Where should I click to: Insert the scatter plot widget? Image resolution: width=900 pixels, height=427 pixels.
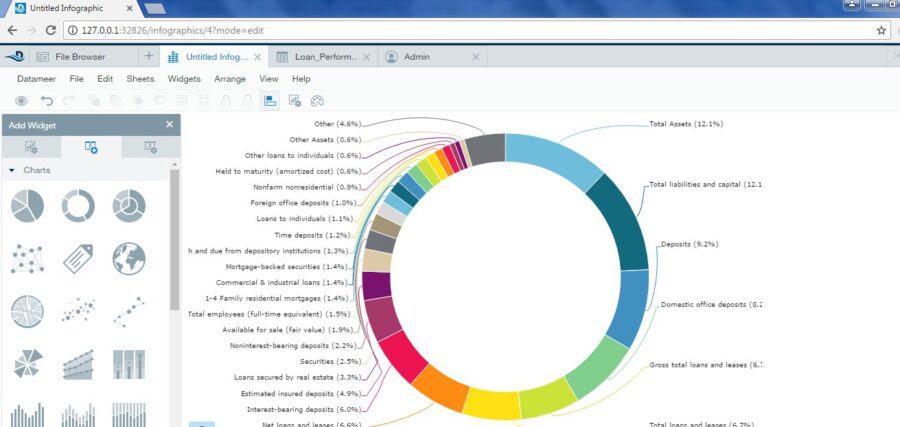(x=78, y=310)
